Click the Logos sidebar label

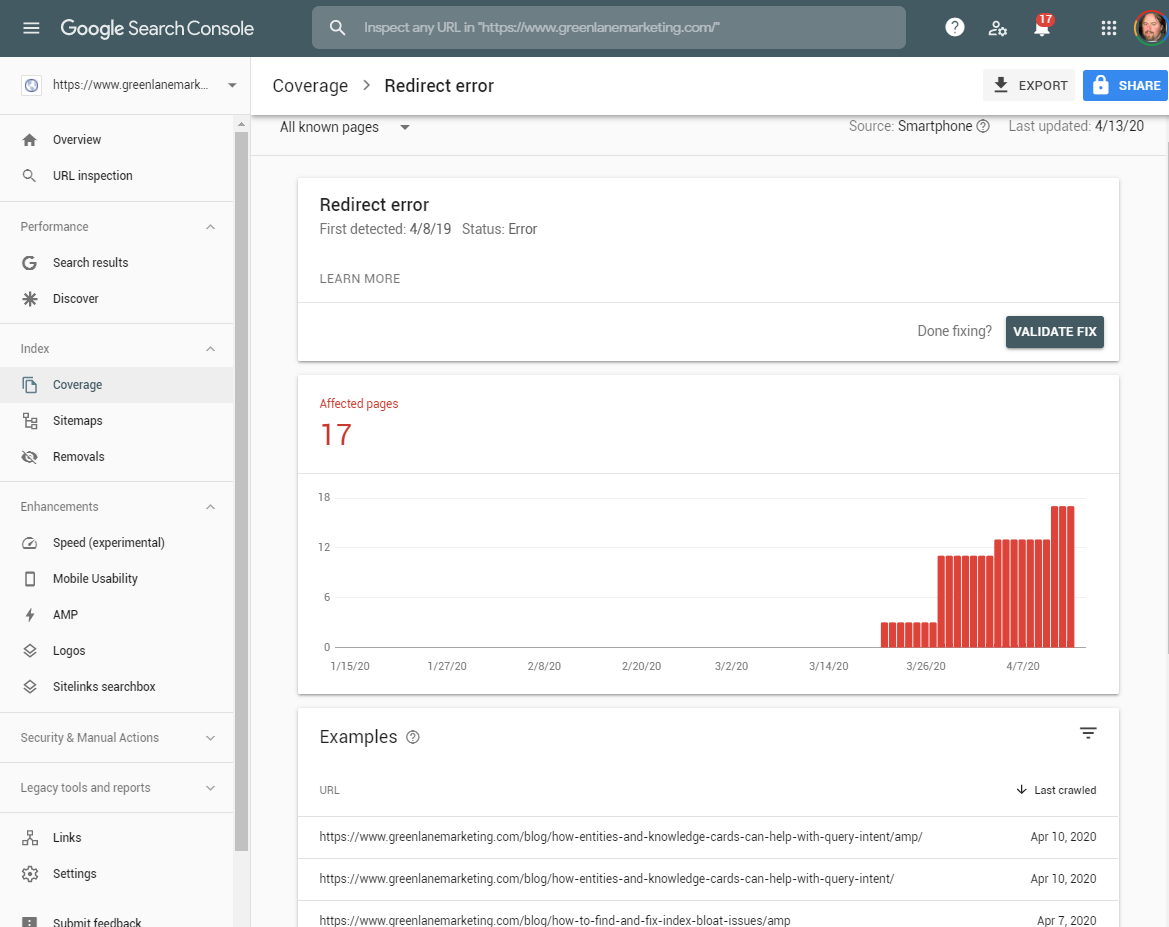(69, 650)
